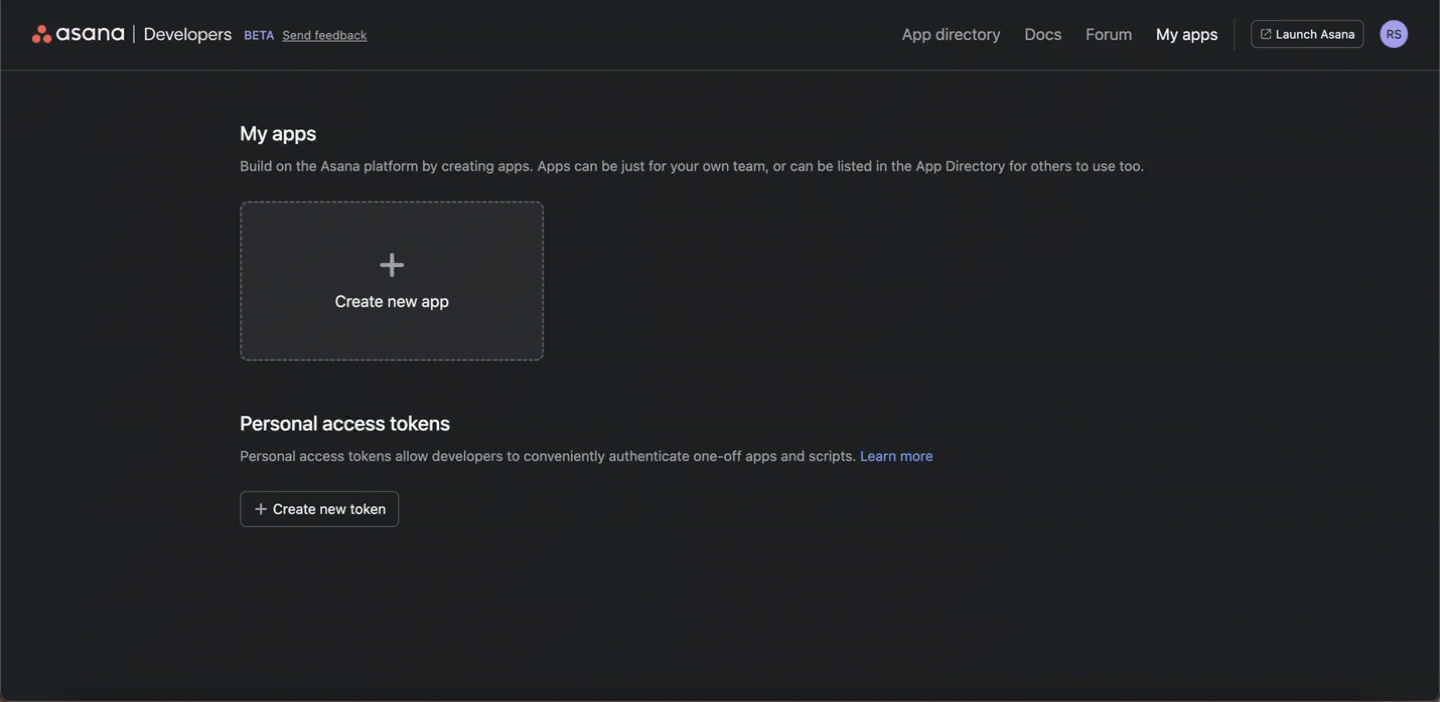Click the plus icon on Create new token button
The width and height of the screenshot is (1440, 702).
coord(261,509)
